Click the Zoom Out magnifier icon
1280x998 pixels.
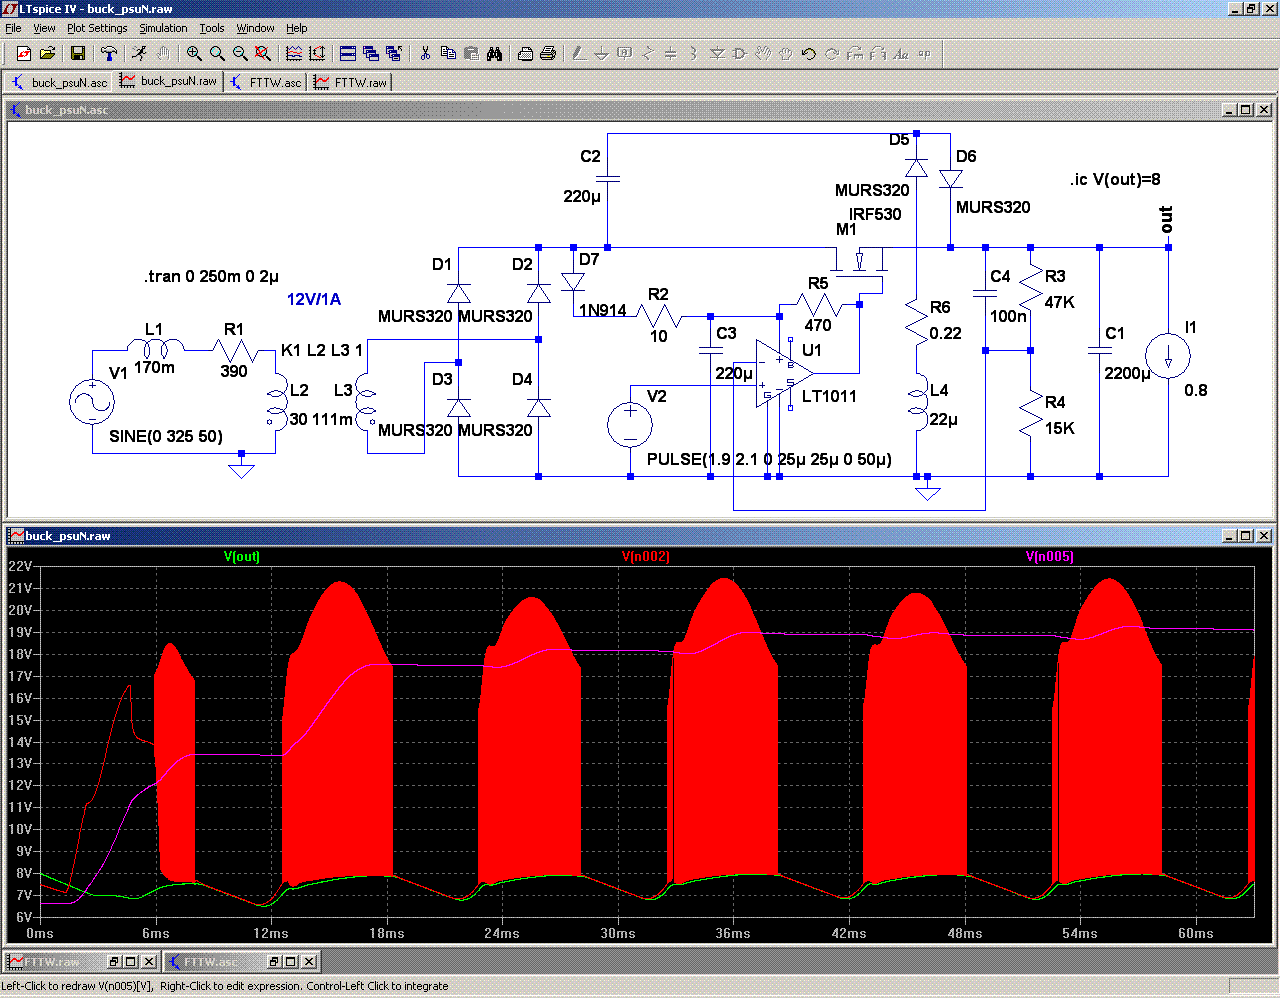pos(240,54)
